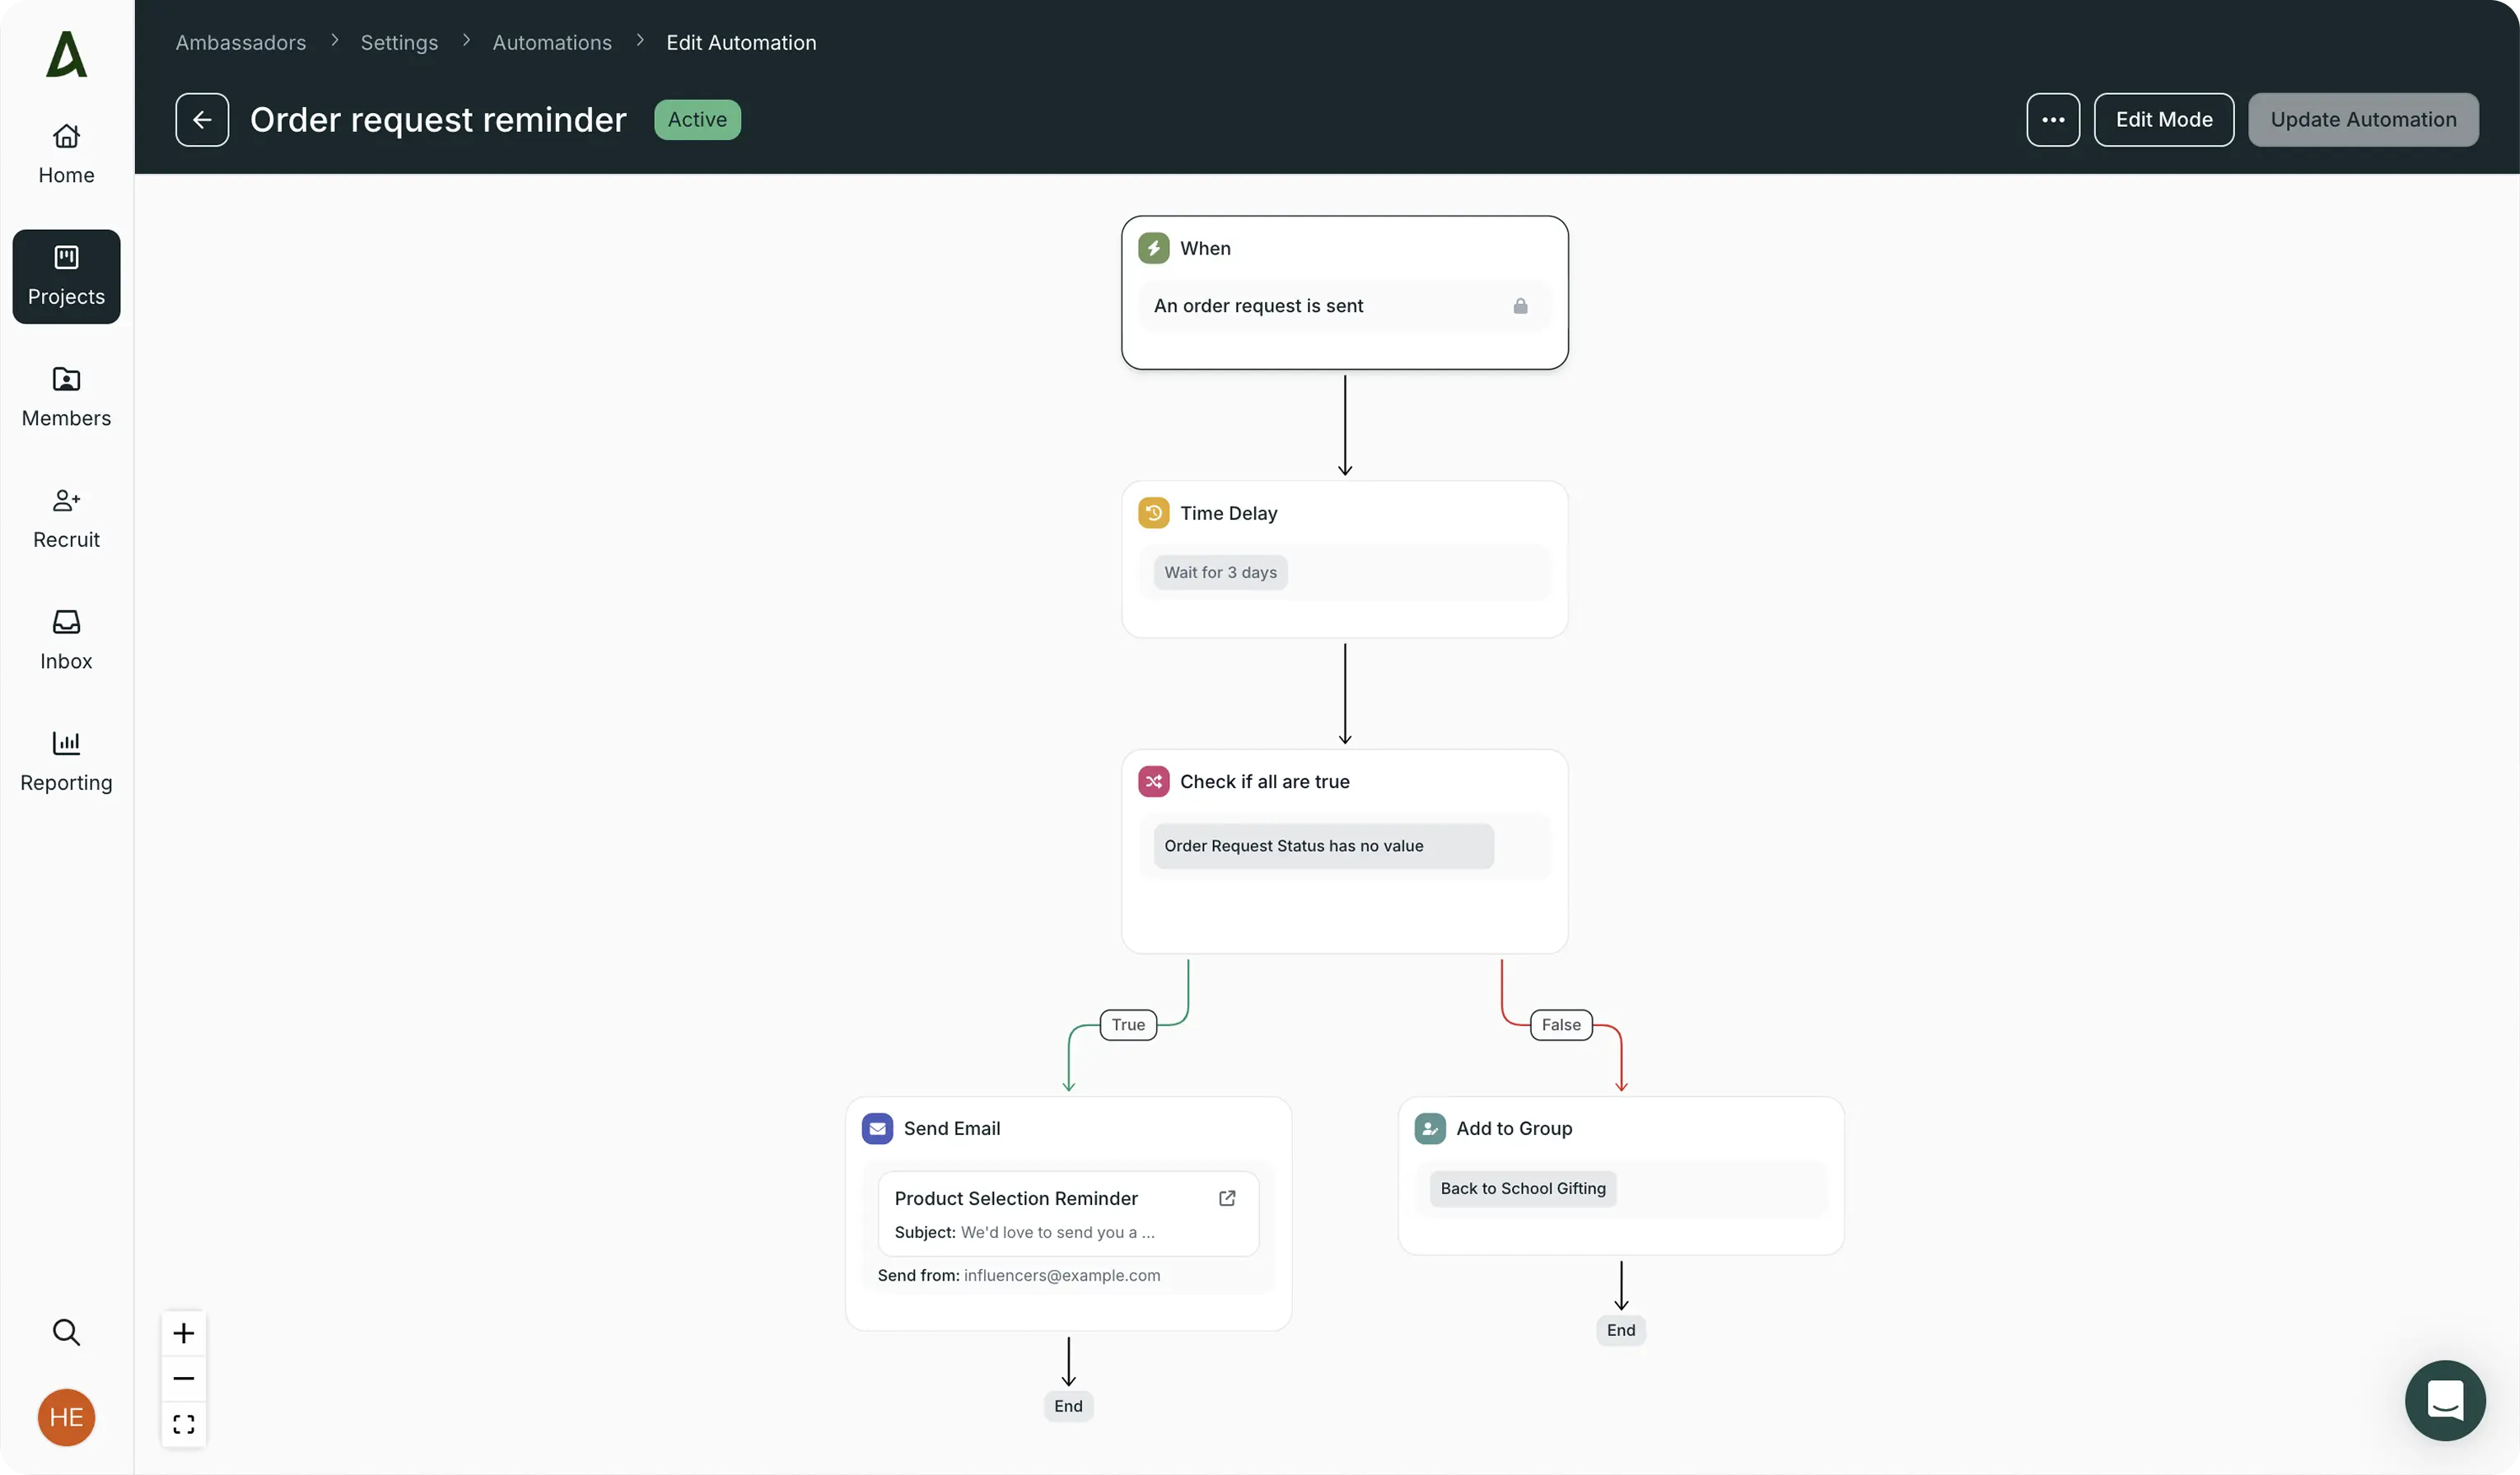
Task: Click Update Automation button
Action: 2362,120
